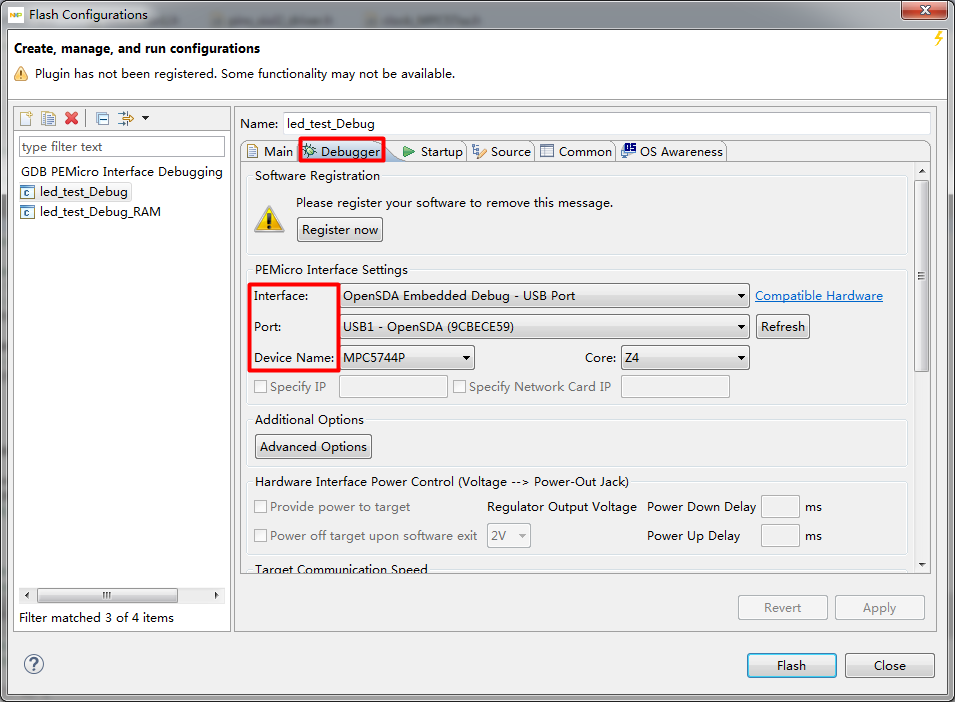Select led_test_Debug configuration in tree
The image size is (955, 702).
pyautogui.click(x=75, y=192)
